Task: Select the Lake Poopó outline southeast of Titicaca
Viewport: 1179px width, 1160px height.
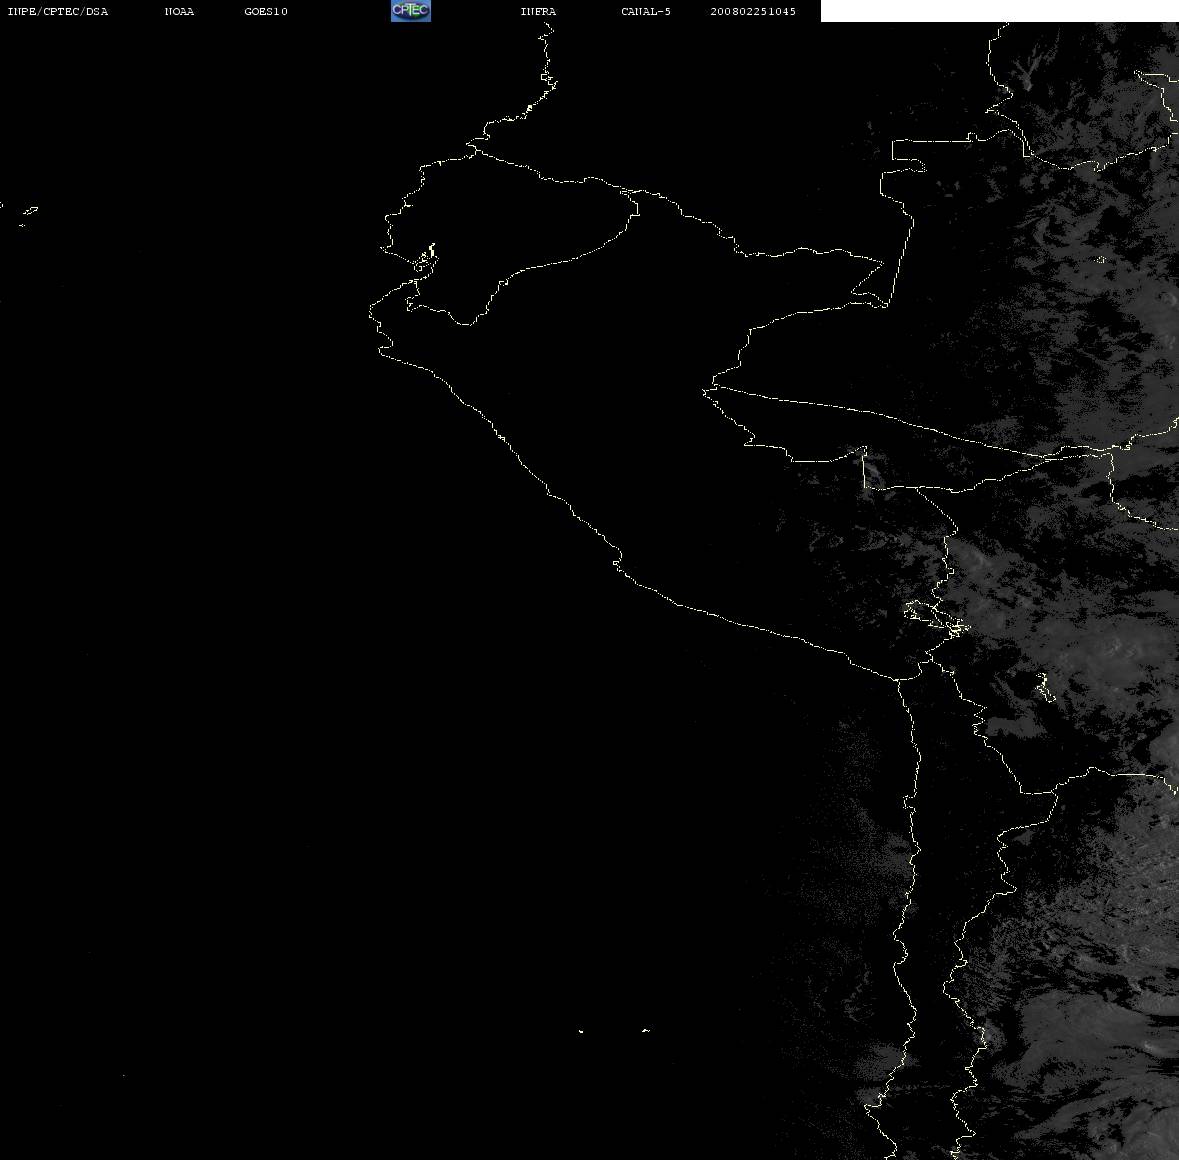Action: [1044, 687]
